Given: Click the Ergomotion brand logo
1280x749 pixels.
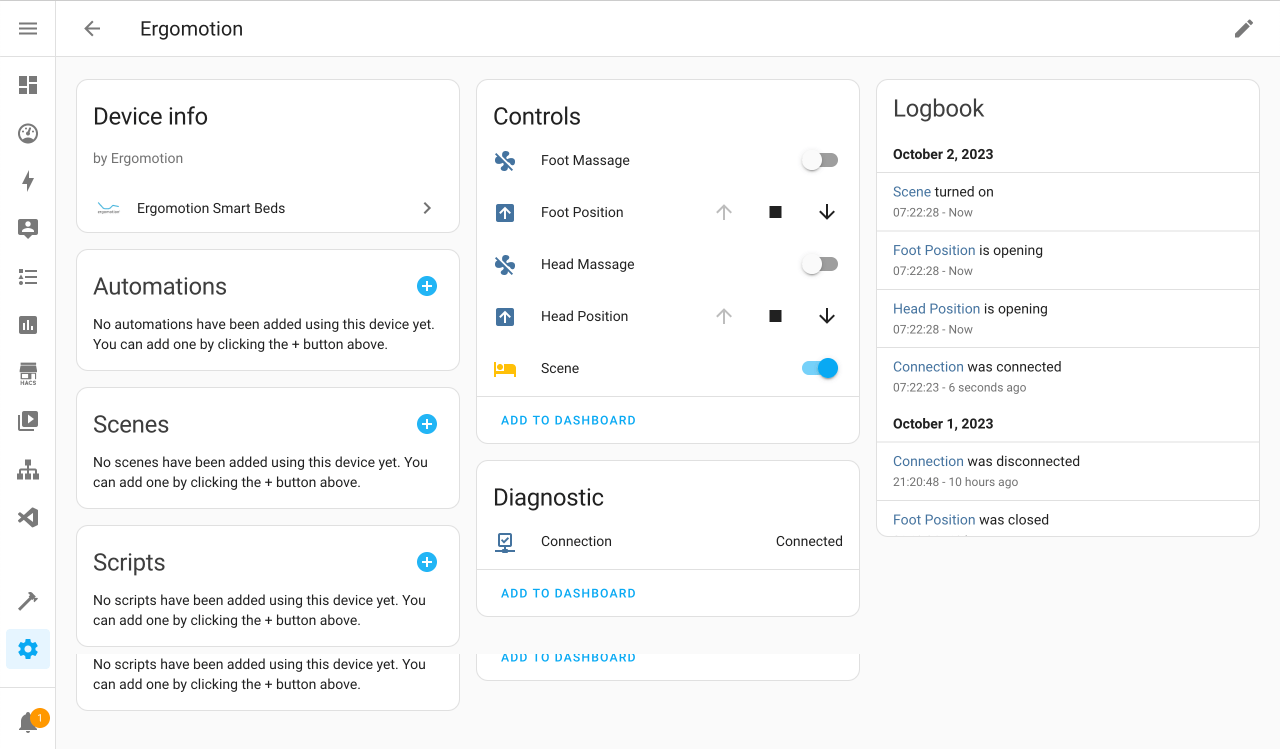Looking at the screenshot, I should [108, 208].
